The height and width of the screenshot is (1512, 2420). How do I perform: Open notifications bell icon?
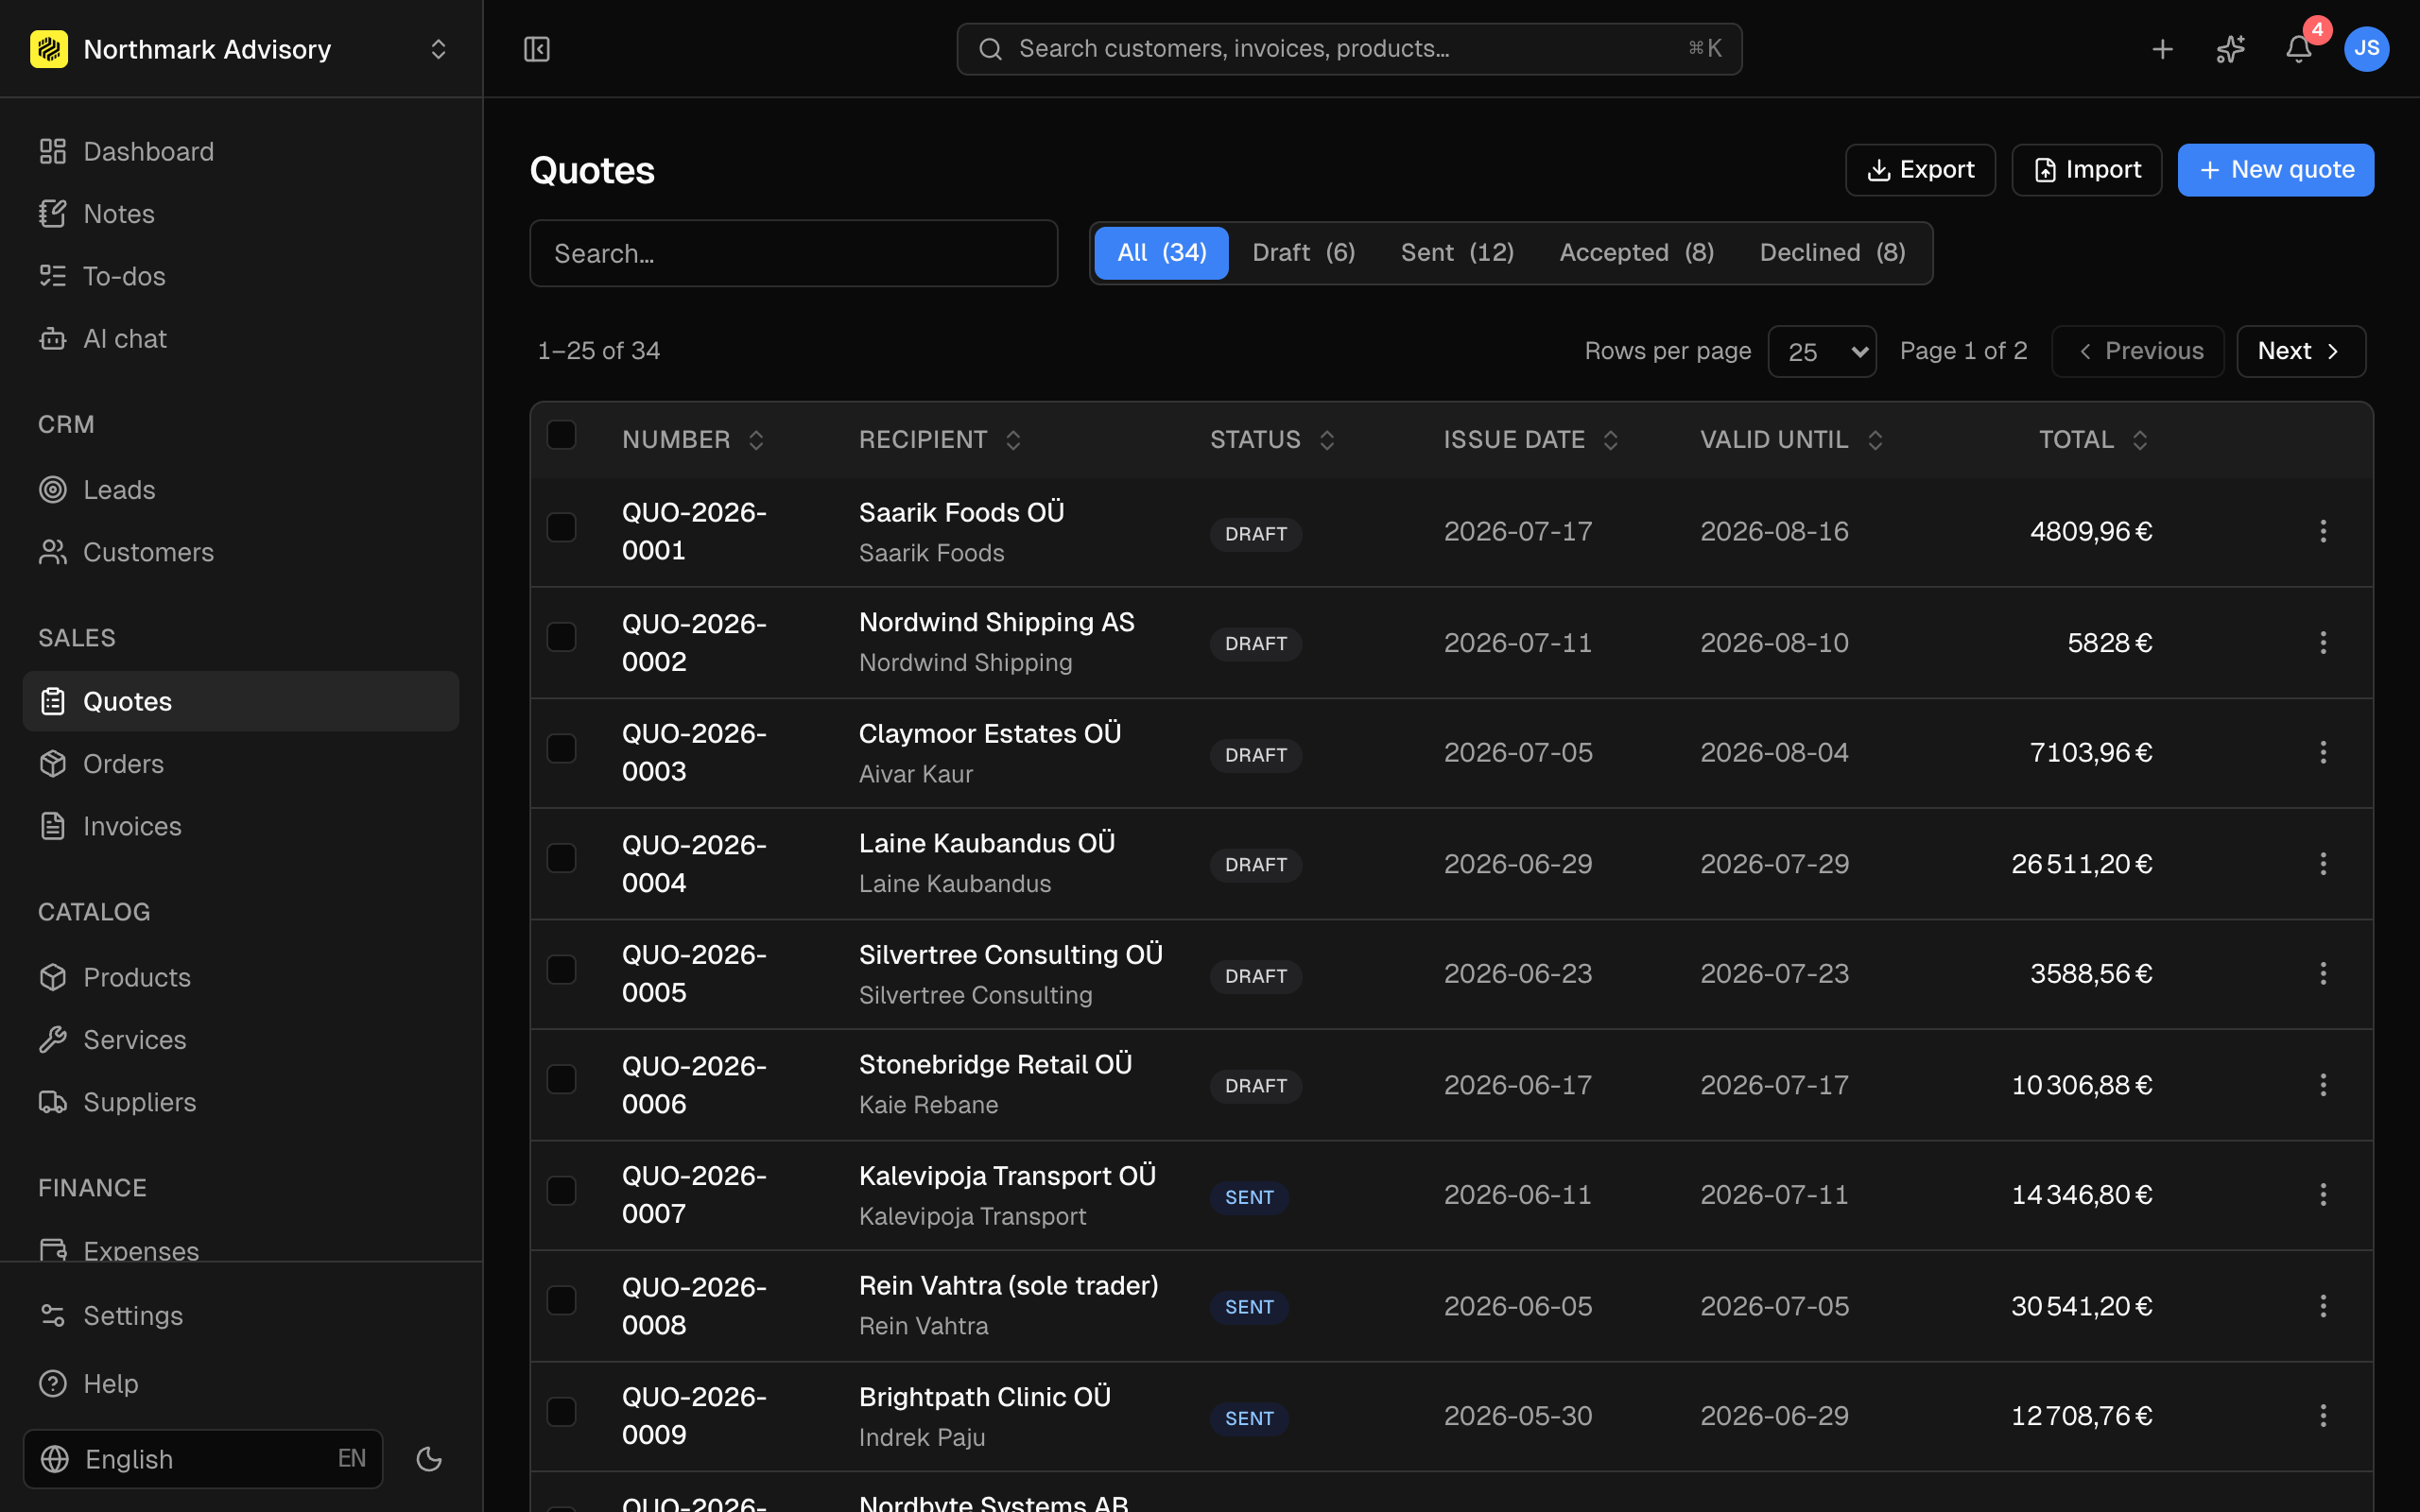point(2299,49)
